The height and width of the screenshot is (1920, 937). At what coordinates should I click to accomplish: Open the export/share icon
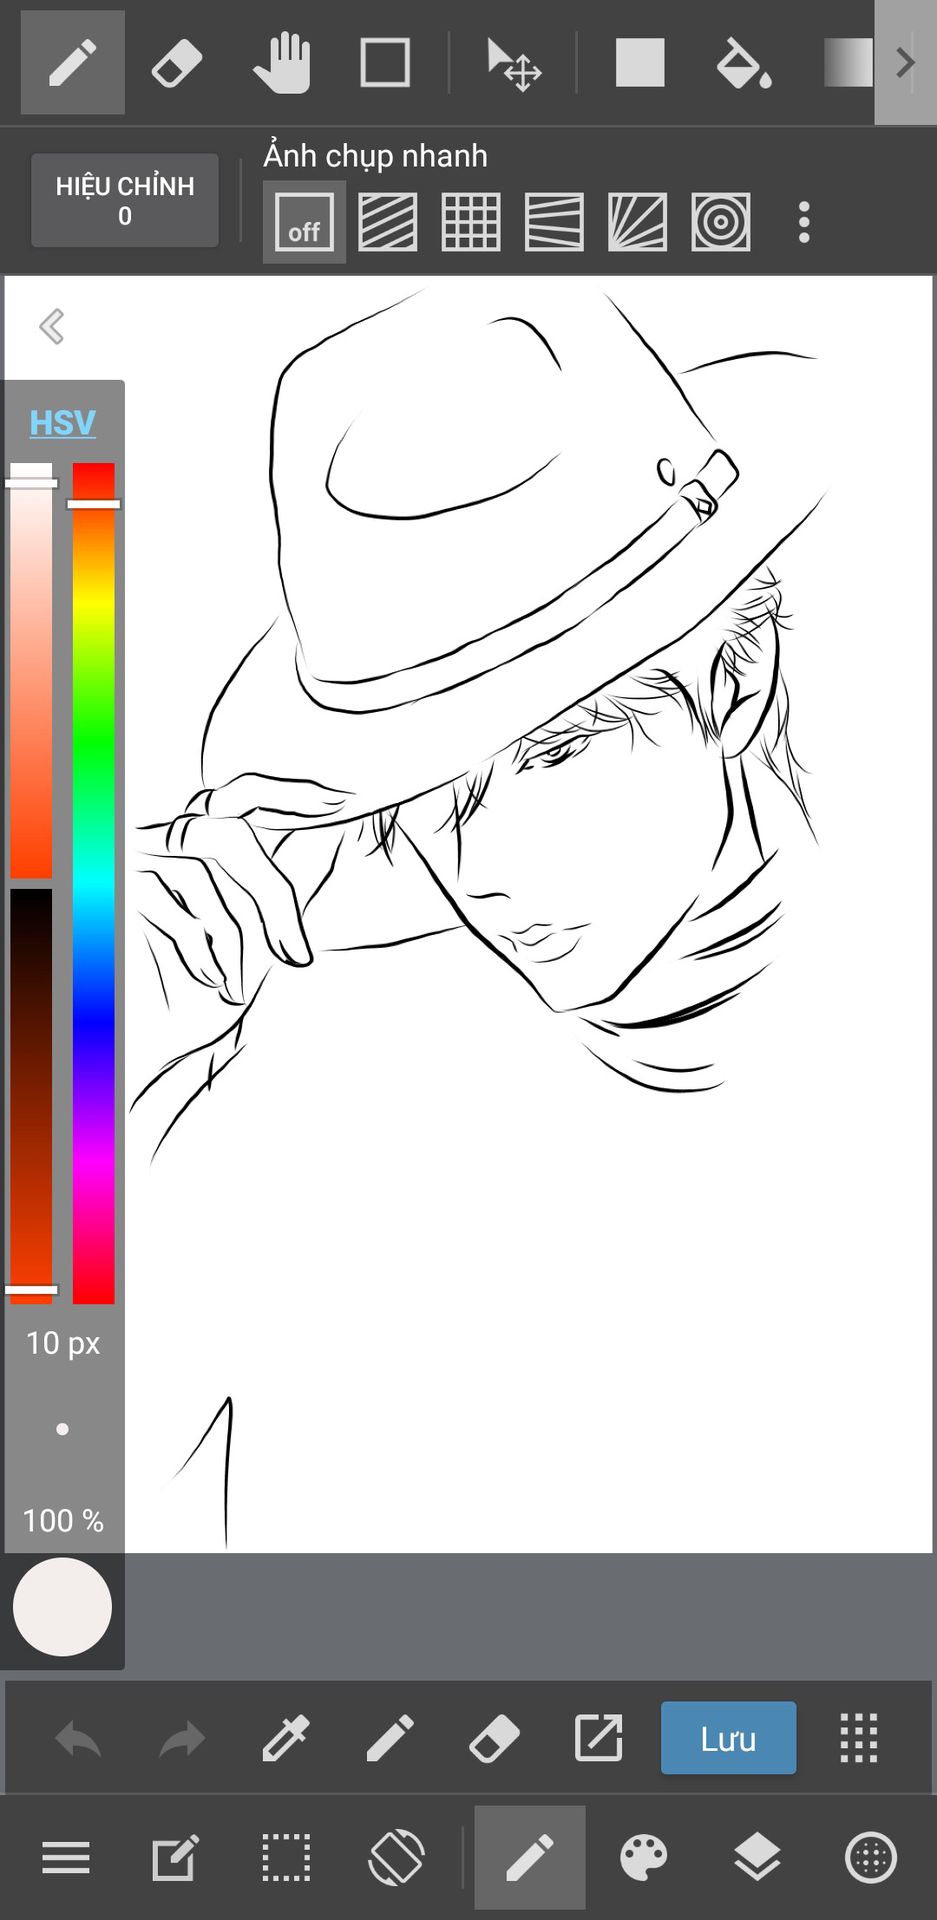(x=598, y=1738)
